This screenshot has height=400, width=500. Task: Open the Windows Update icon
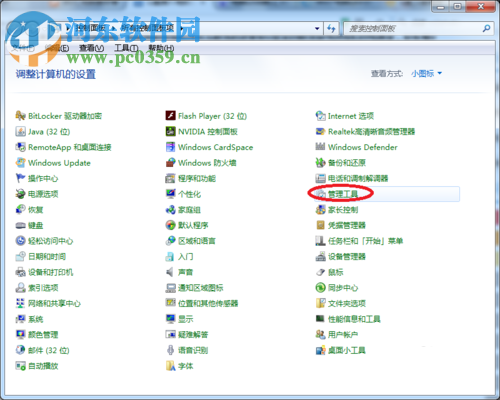point(20,163)
